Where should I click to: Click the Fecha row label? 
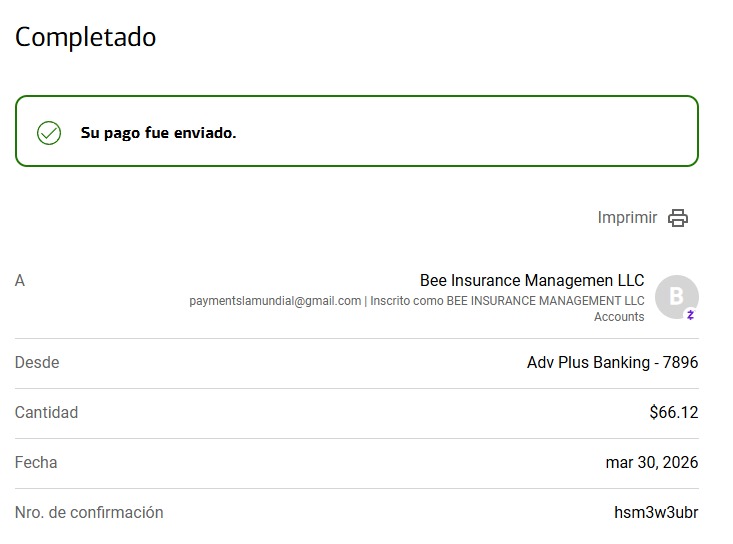pyautogui.click(x=36, y=463)
